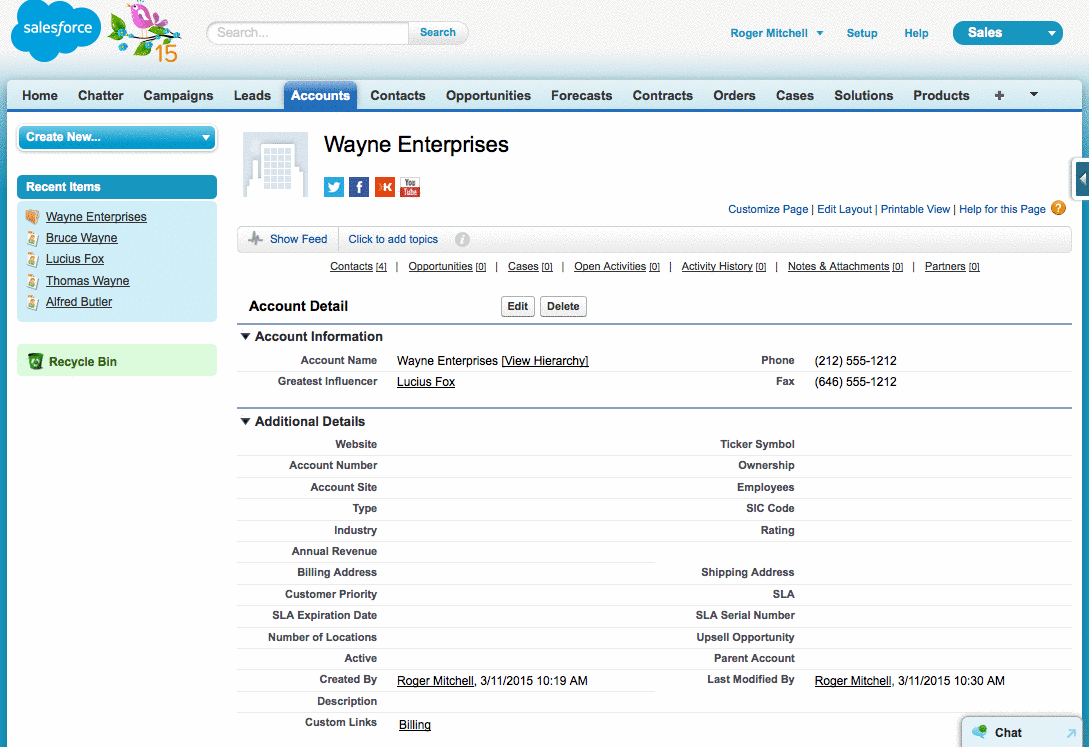Open the Edit Layout link

pos(845,209)
